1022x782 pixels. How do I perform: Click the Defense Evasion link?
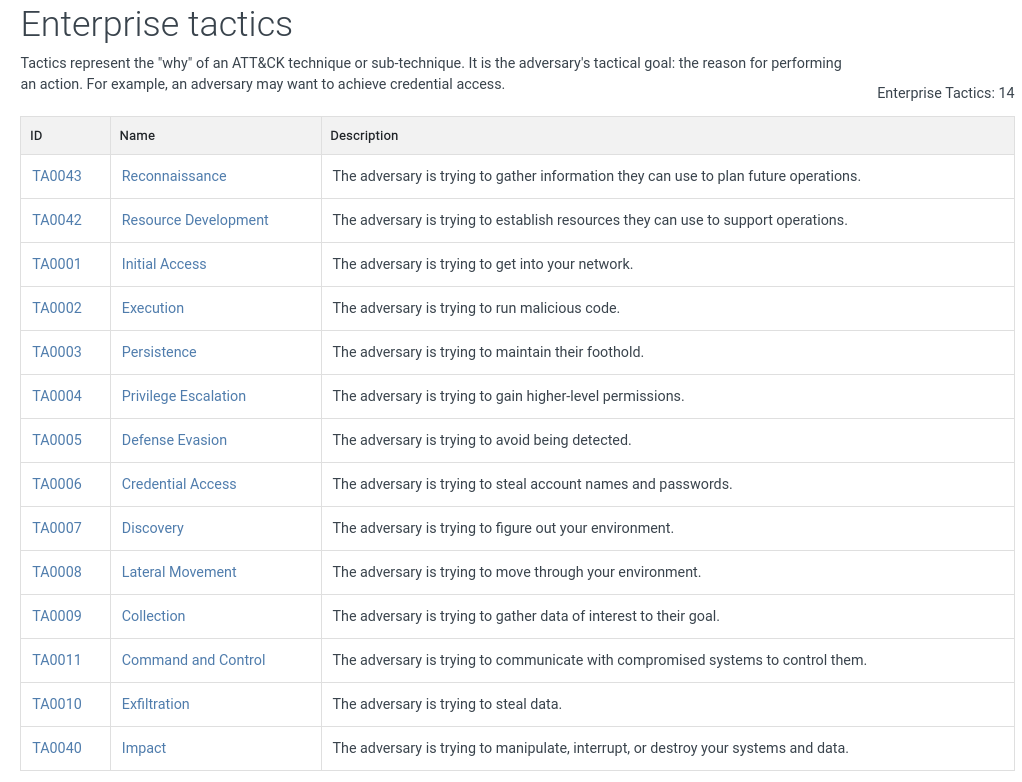tap(174, 440)
